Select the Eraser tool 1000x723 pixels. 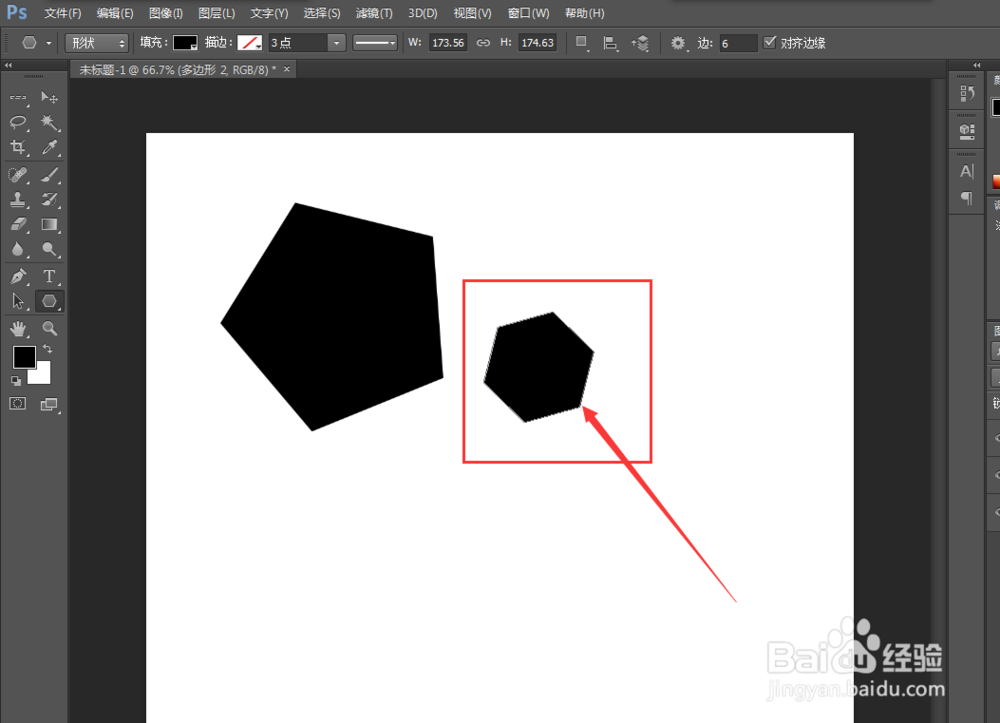[x=18, y=224]
